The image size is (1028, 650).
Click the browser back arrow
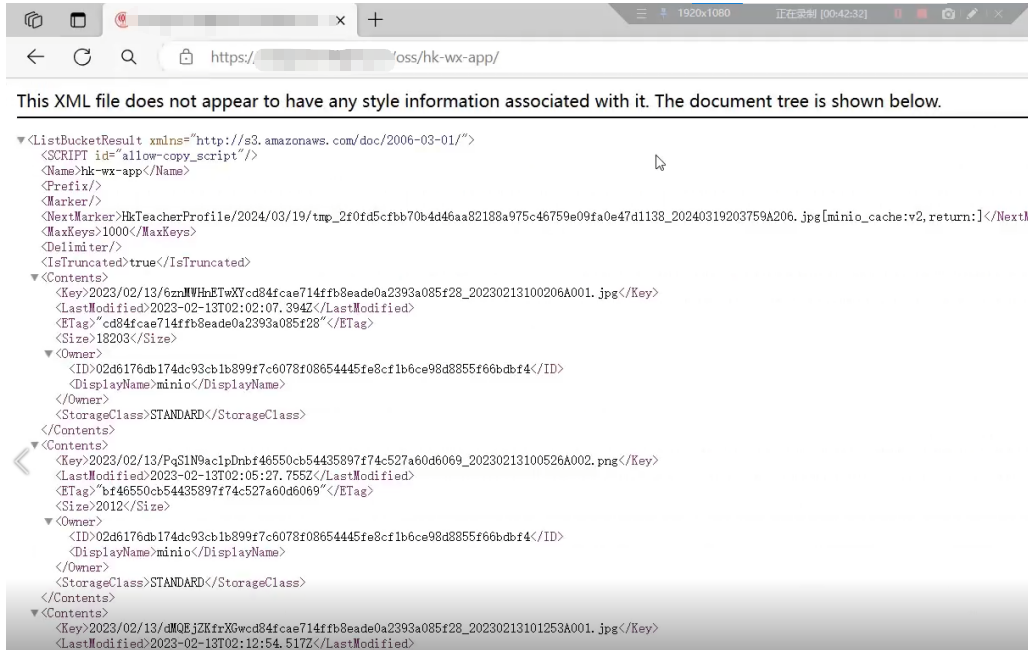(x=35, y=57)
